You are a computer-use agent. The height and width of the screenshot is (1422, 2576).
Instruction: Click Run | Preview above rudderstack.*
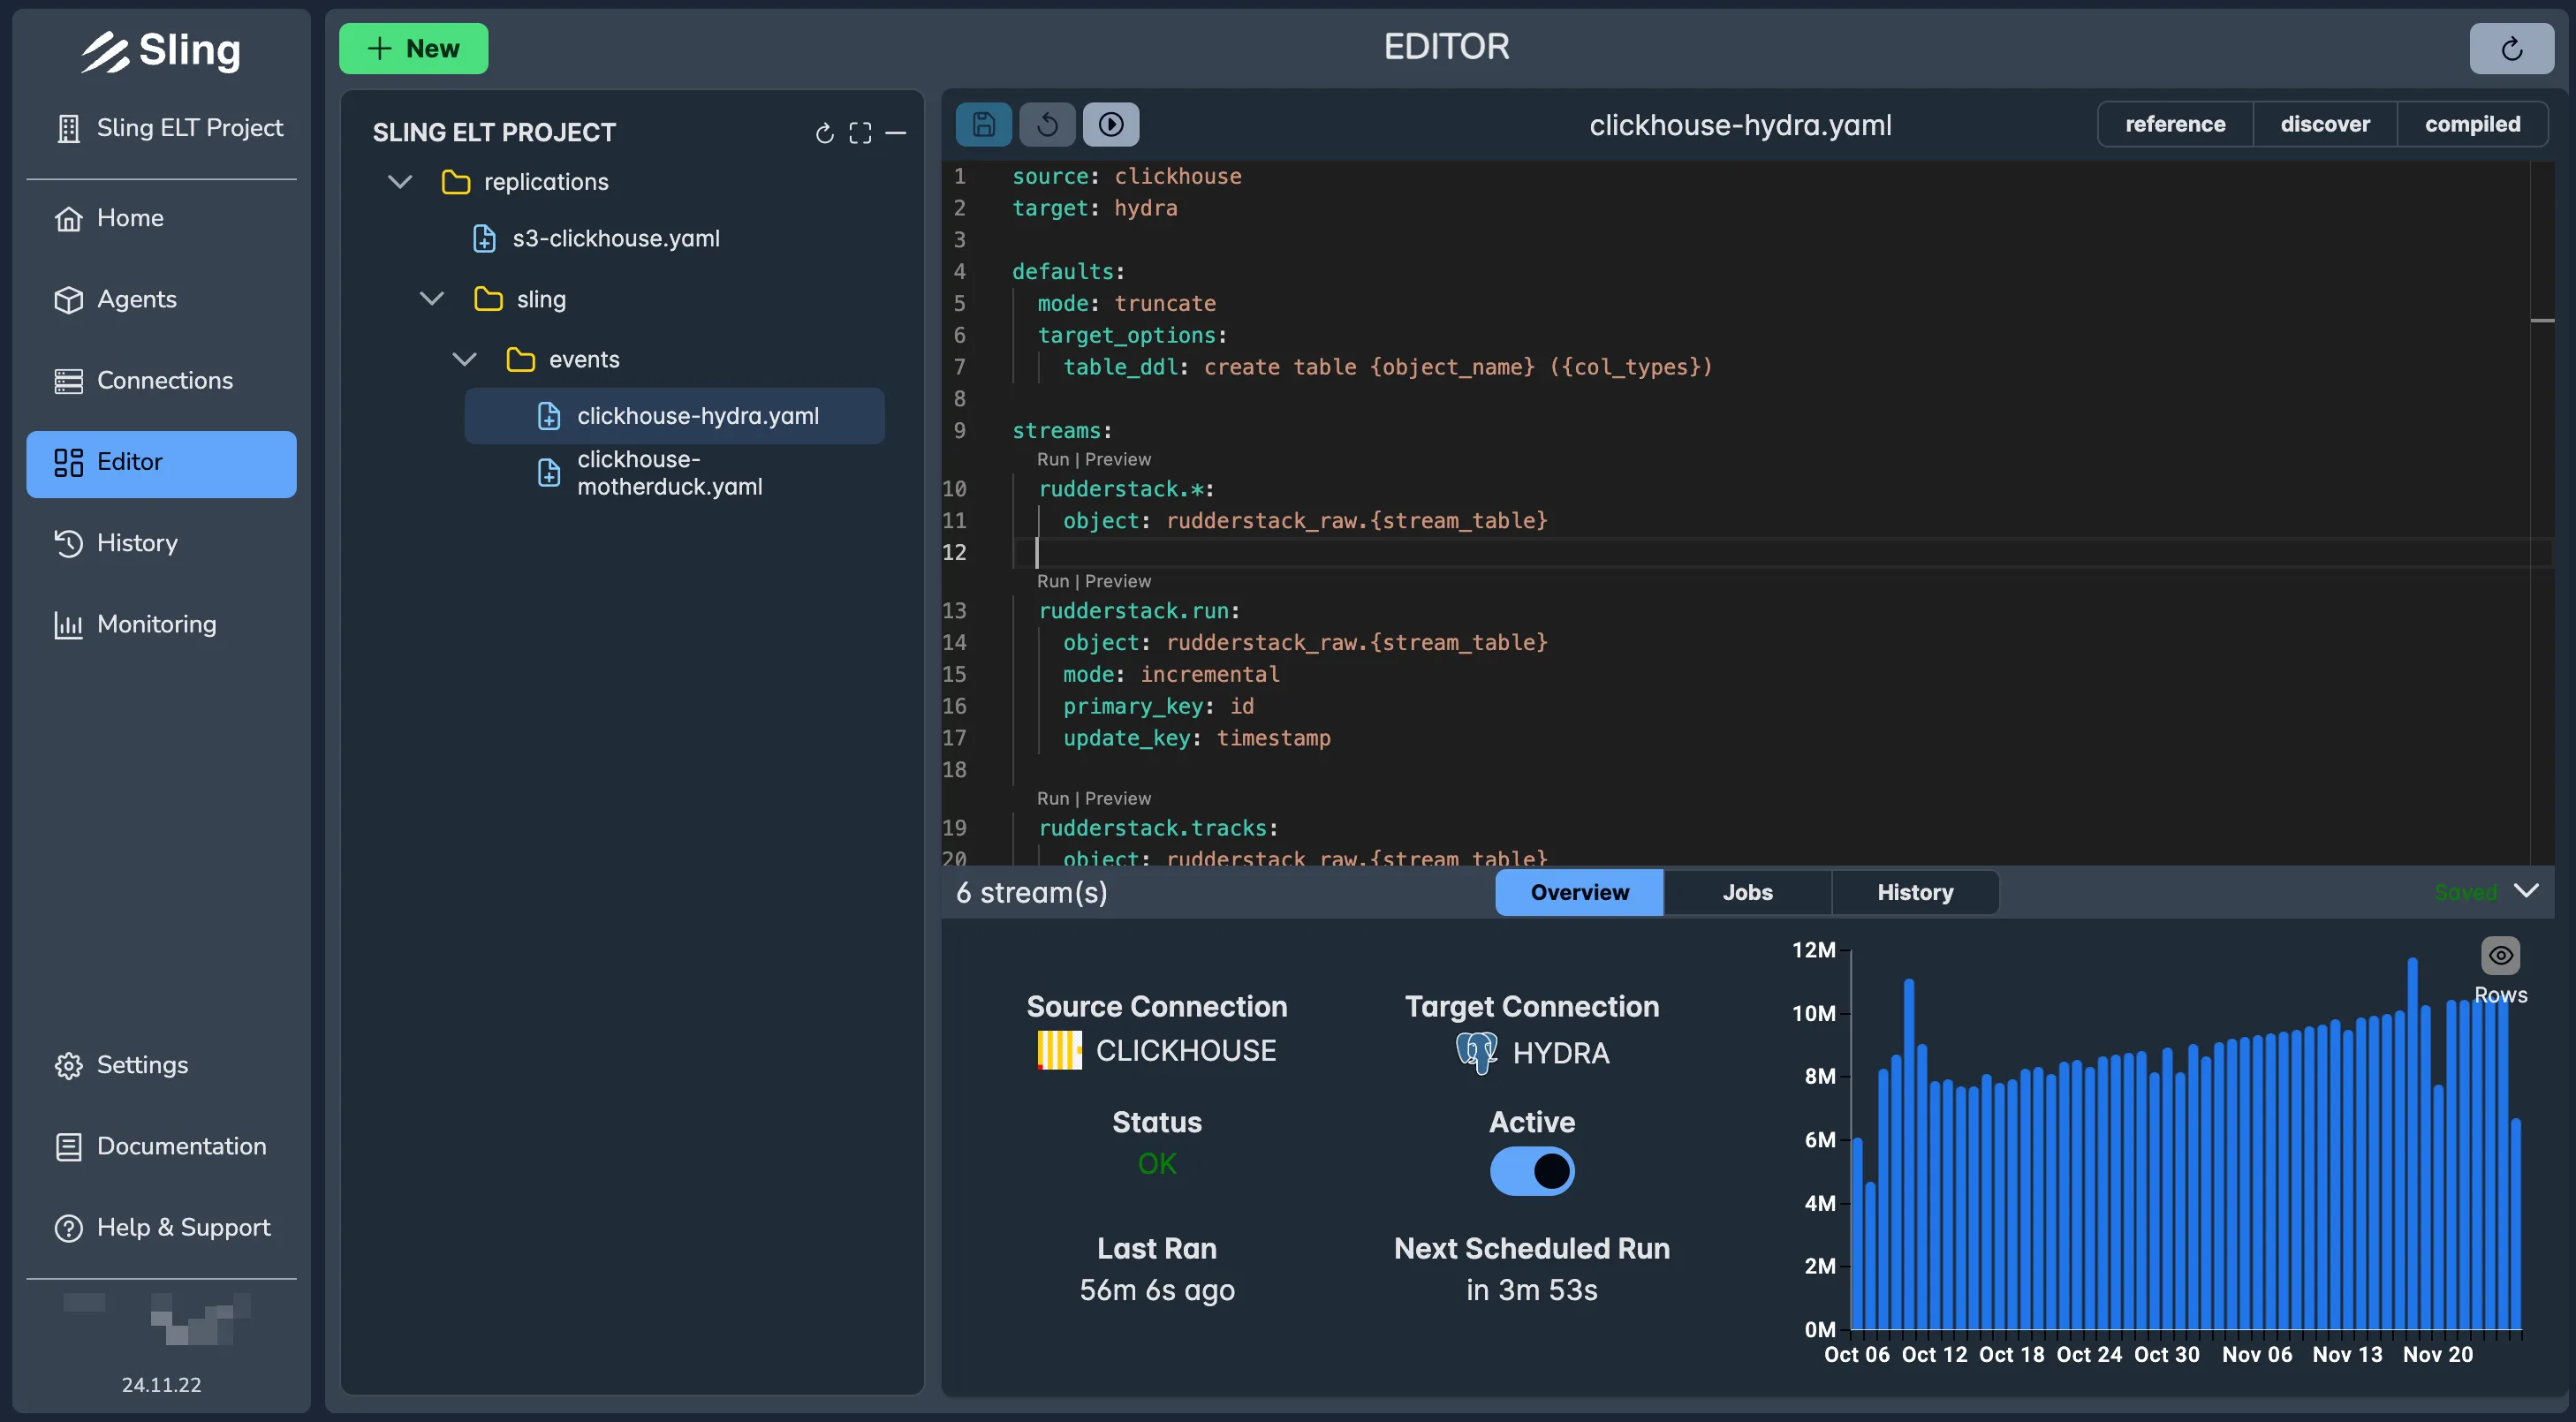1093,459
